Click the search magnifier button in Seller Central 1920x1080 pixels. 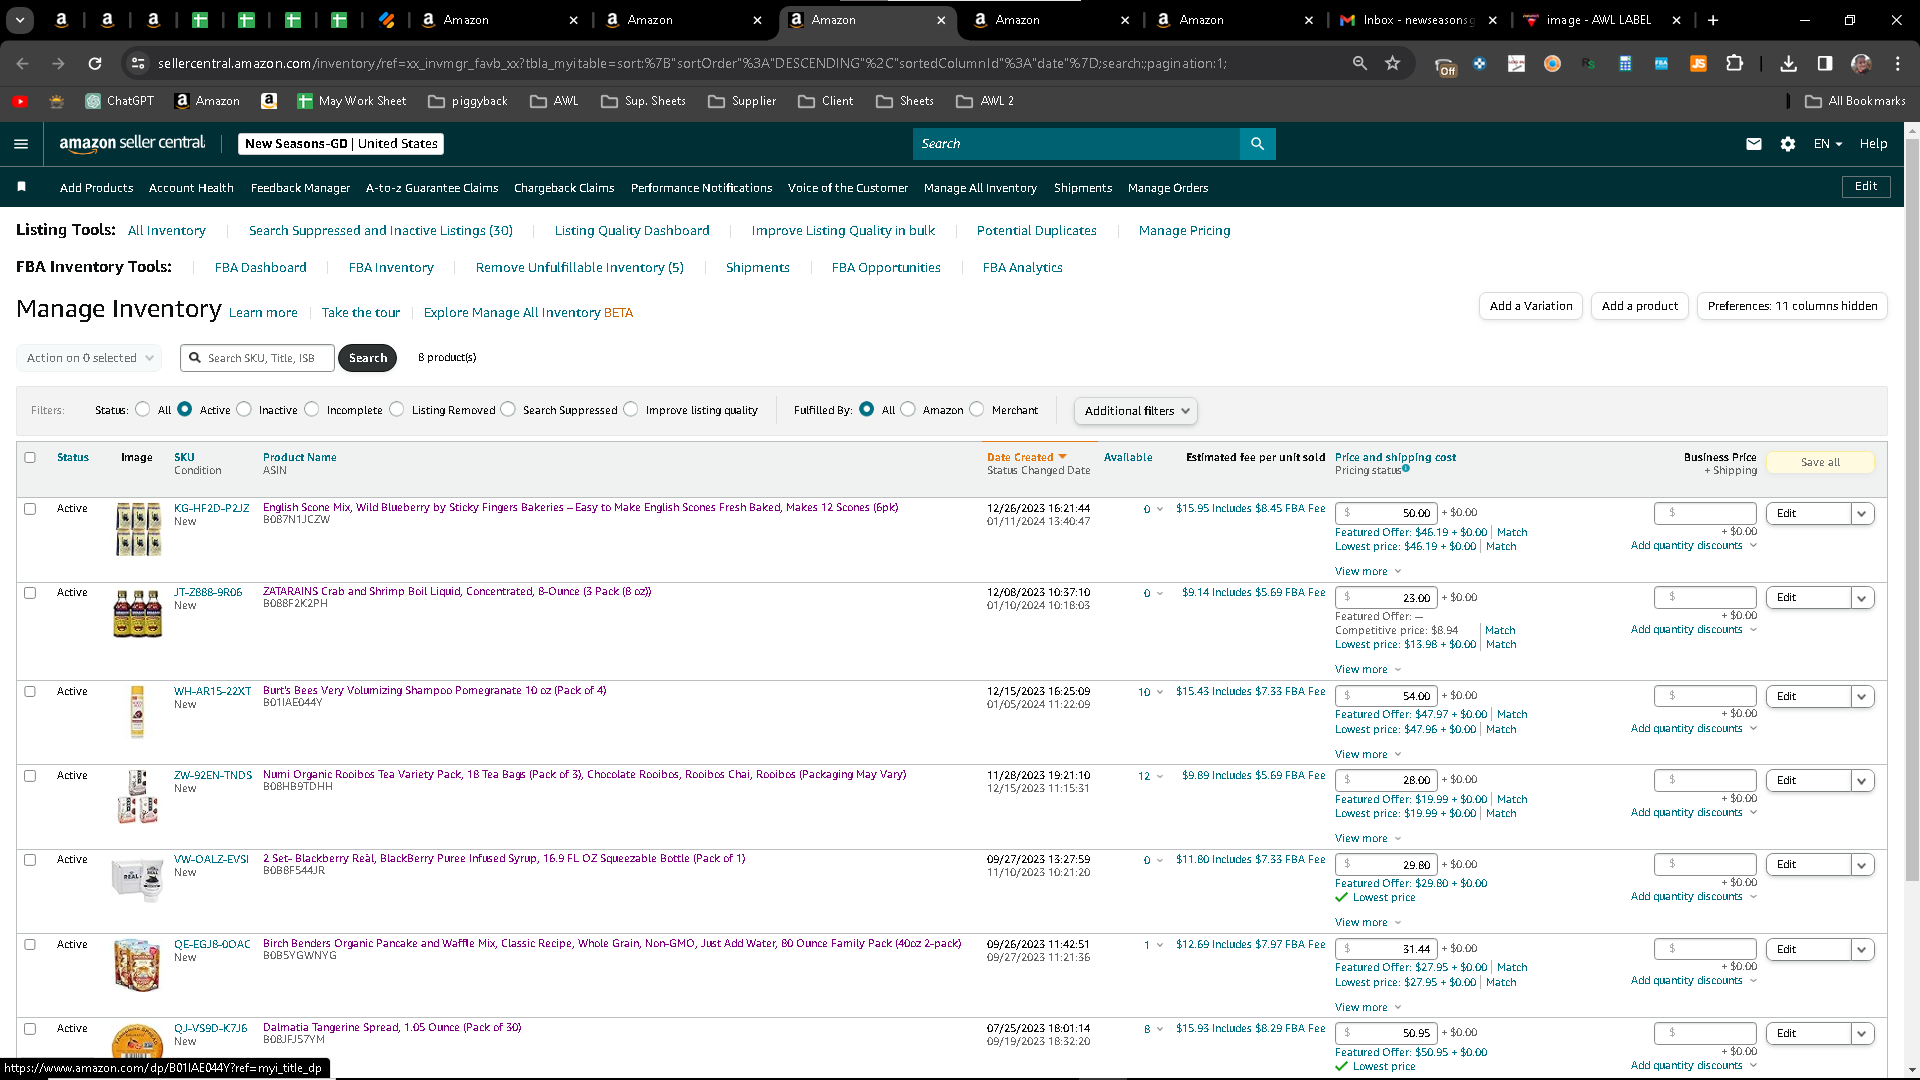1257,144
